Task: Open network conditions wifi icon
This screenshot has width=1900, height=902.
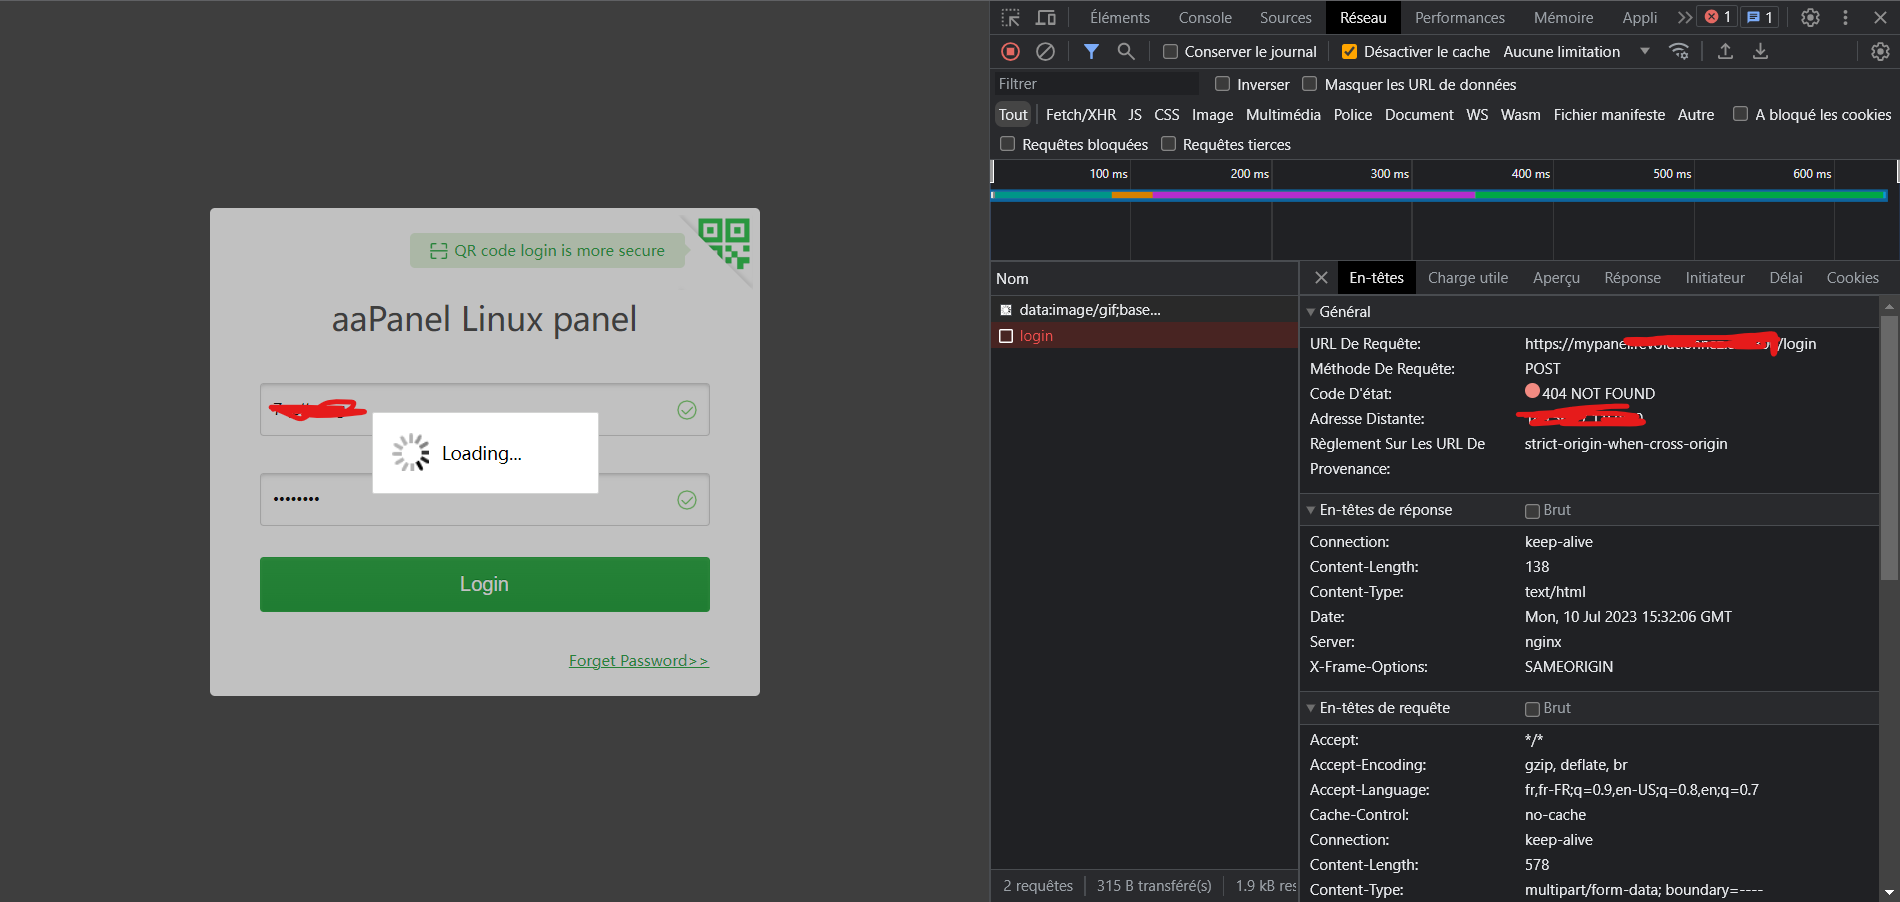Action: (x=1679, y=51)
